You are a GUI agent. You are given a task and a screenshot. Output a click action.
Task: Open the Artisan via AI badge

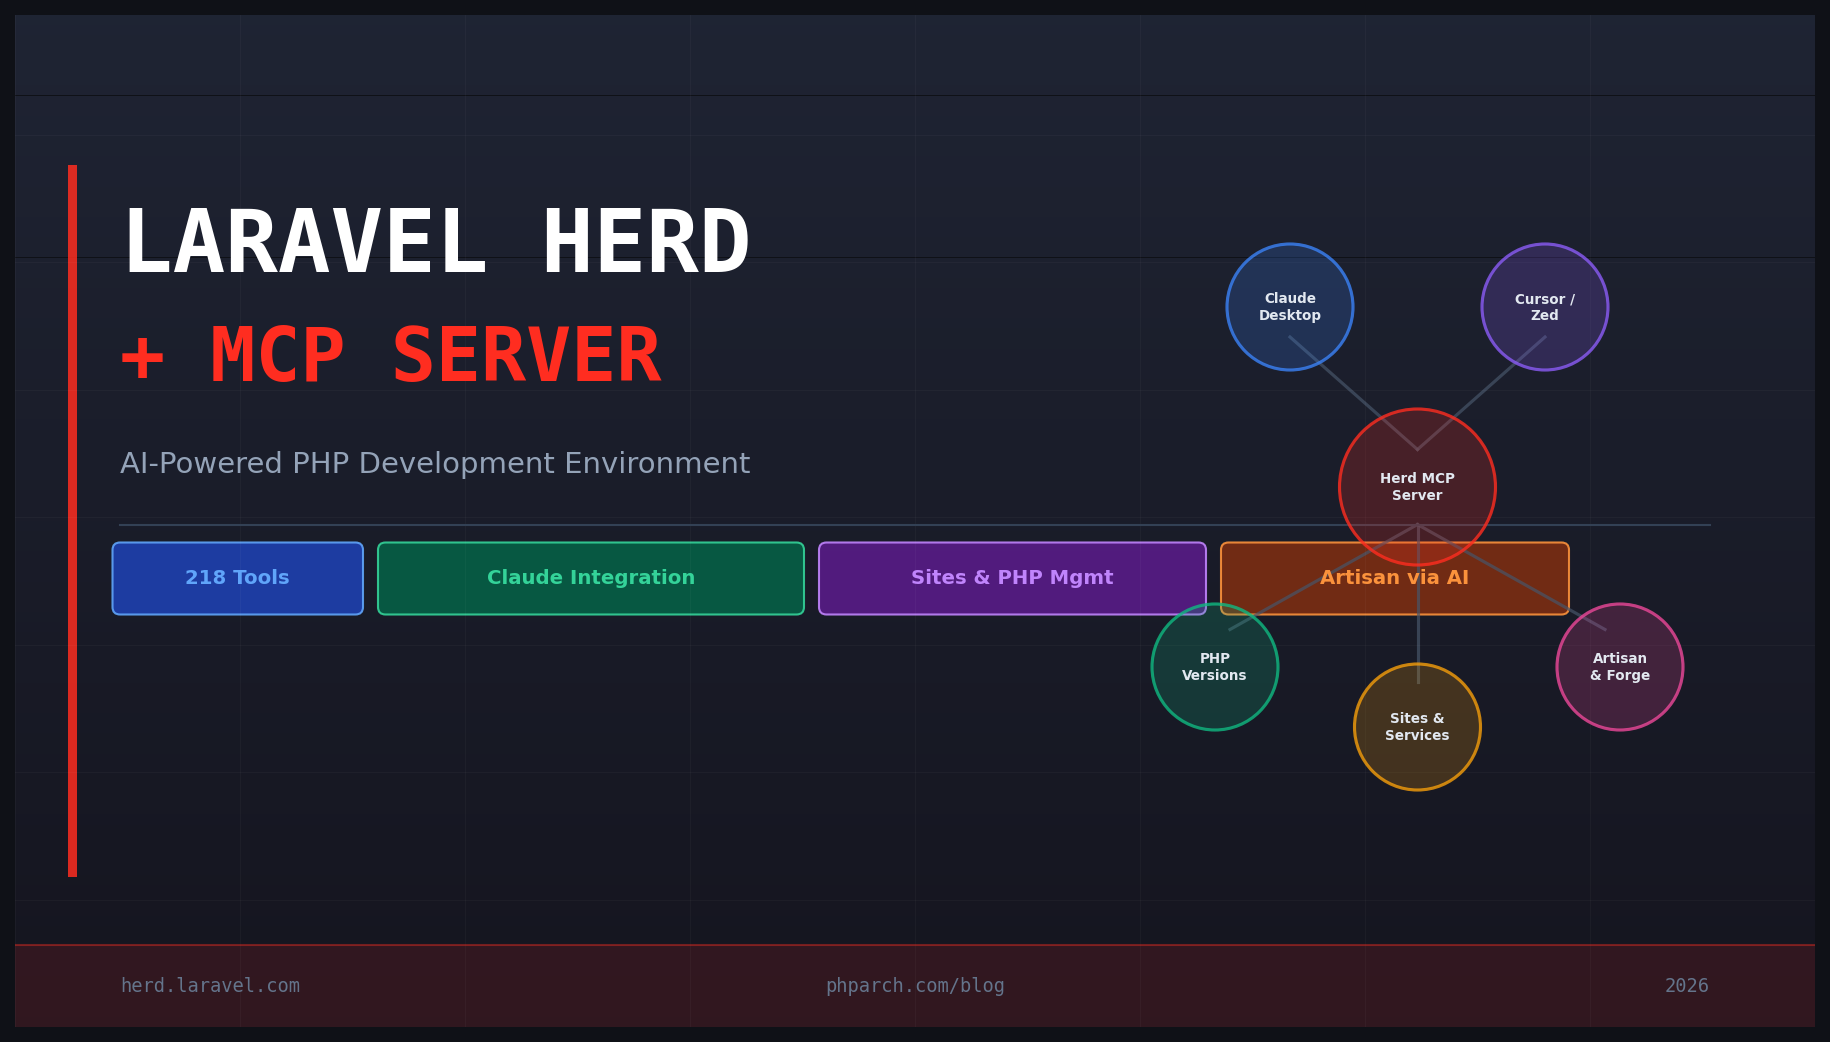pyautogui.click(x=1395, y=578)
